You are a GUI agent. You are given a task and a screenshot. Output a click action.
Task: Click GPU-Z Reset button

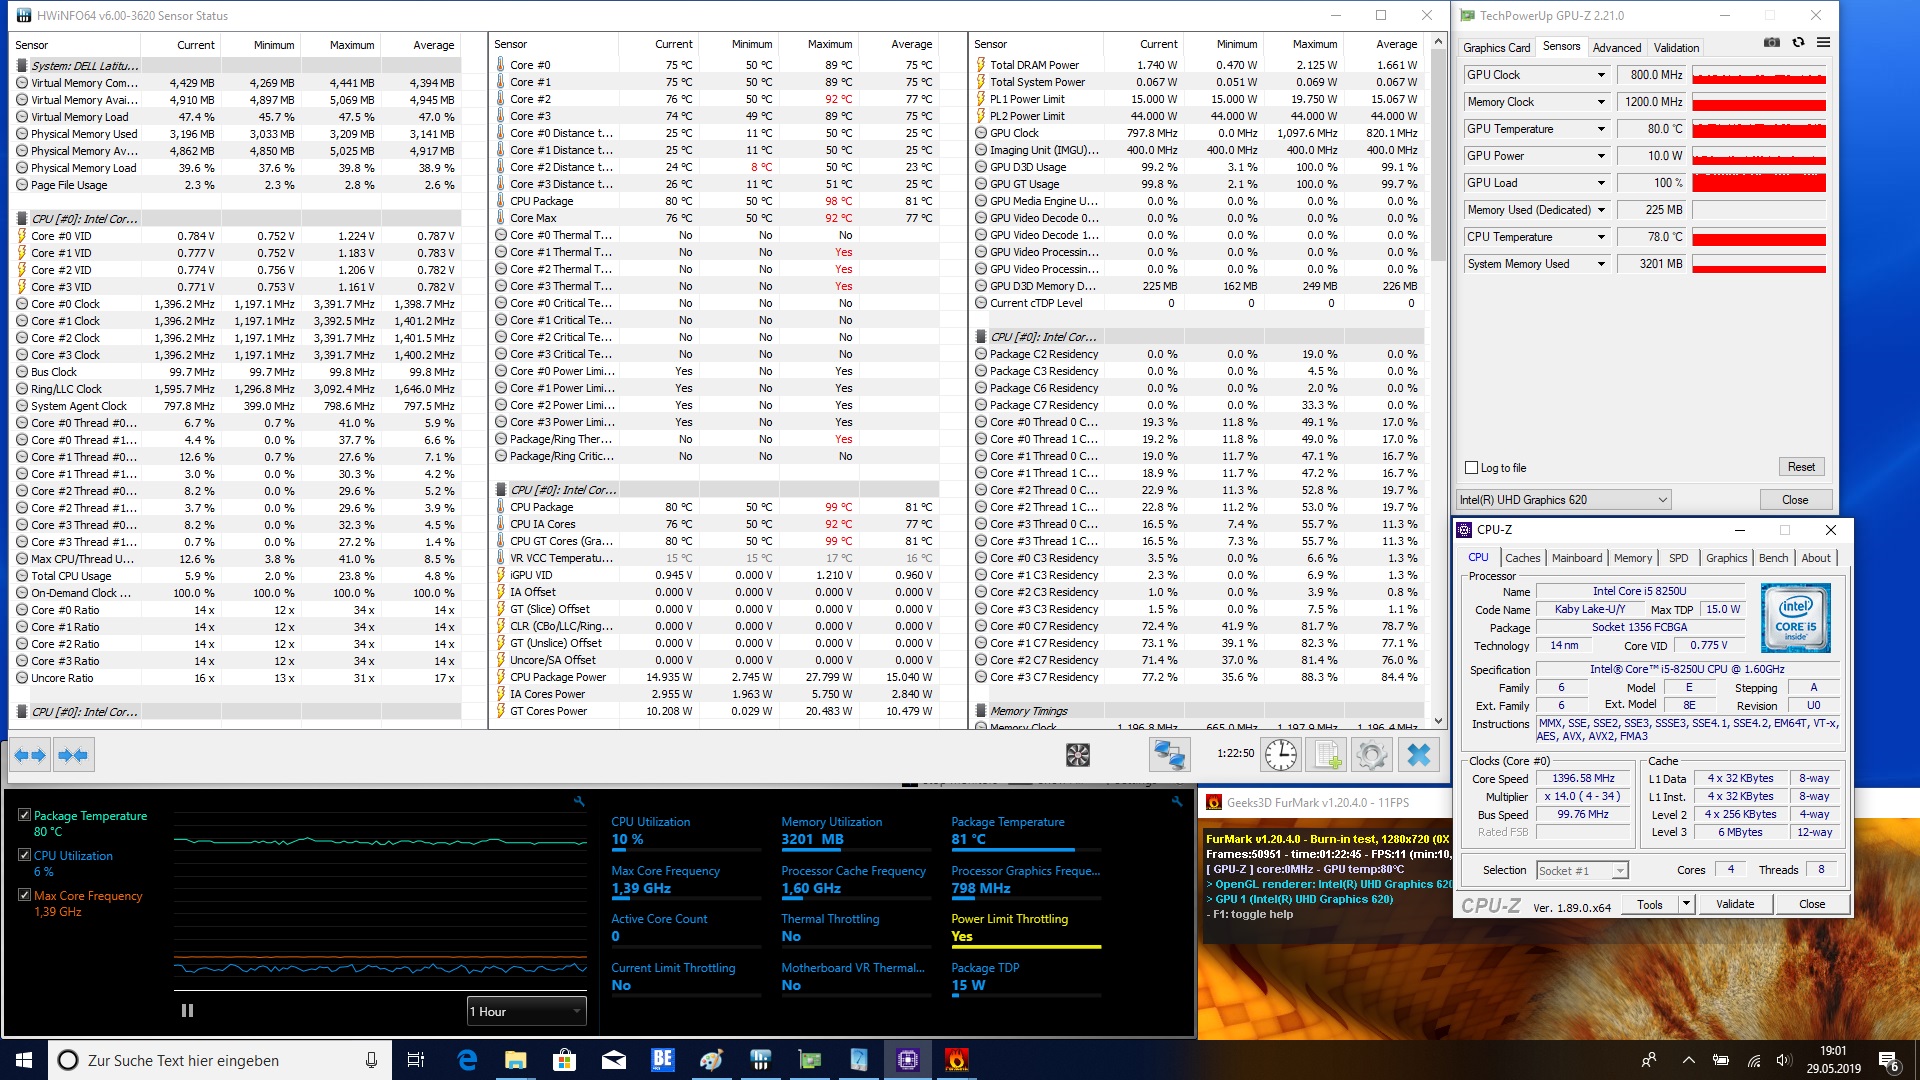point(1801,467)
